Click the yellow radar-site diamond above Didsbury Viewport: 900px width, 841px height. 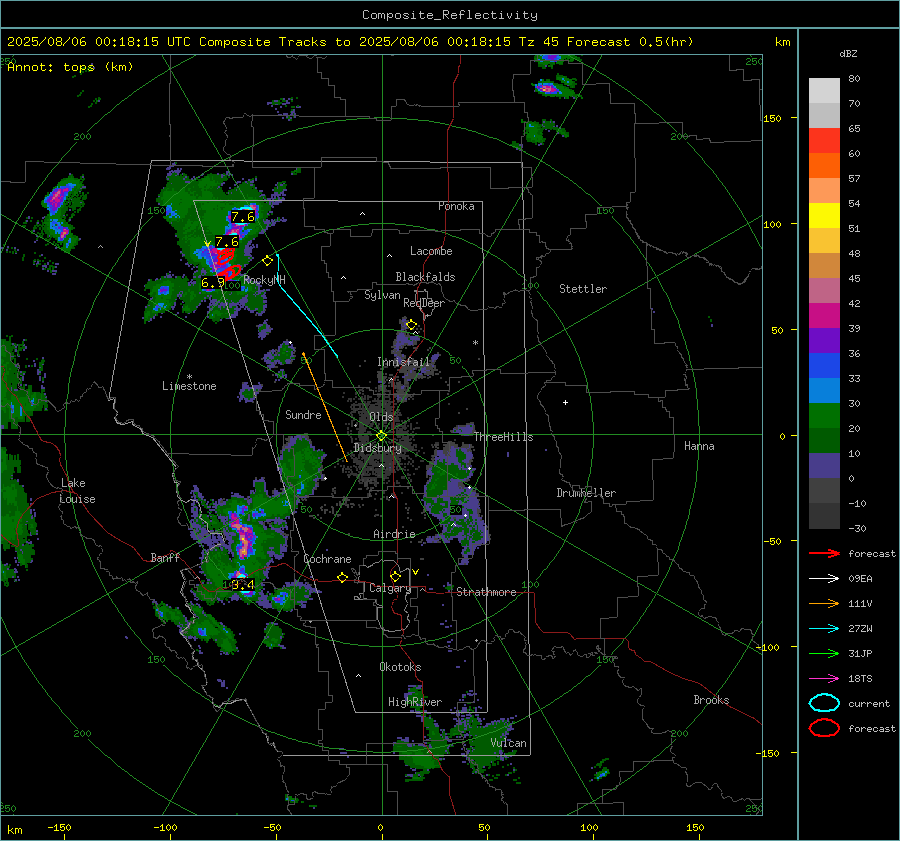tap(381, 436)
